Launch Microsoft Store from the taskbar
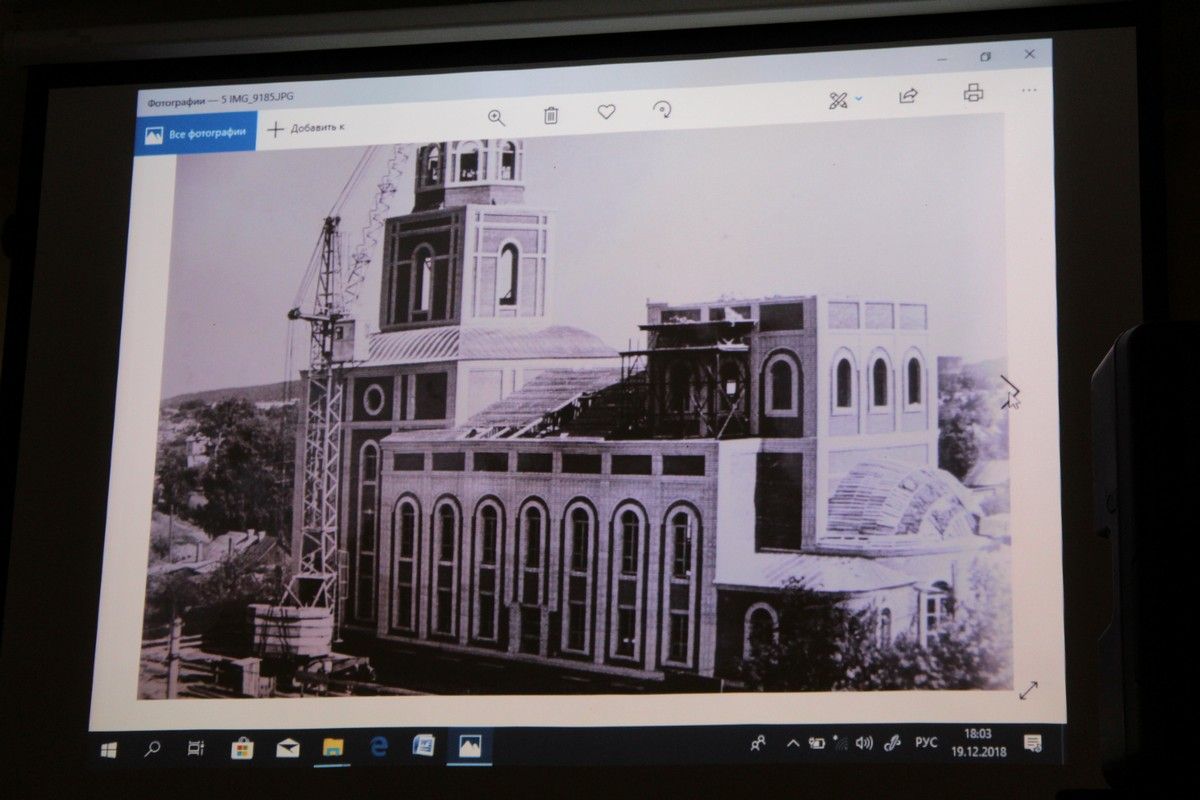1200x800 pixels. pyautogui.click(x=241, y=748)
